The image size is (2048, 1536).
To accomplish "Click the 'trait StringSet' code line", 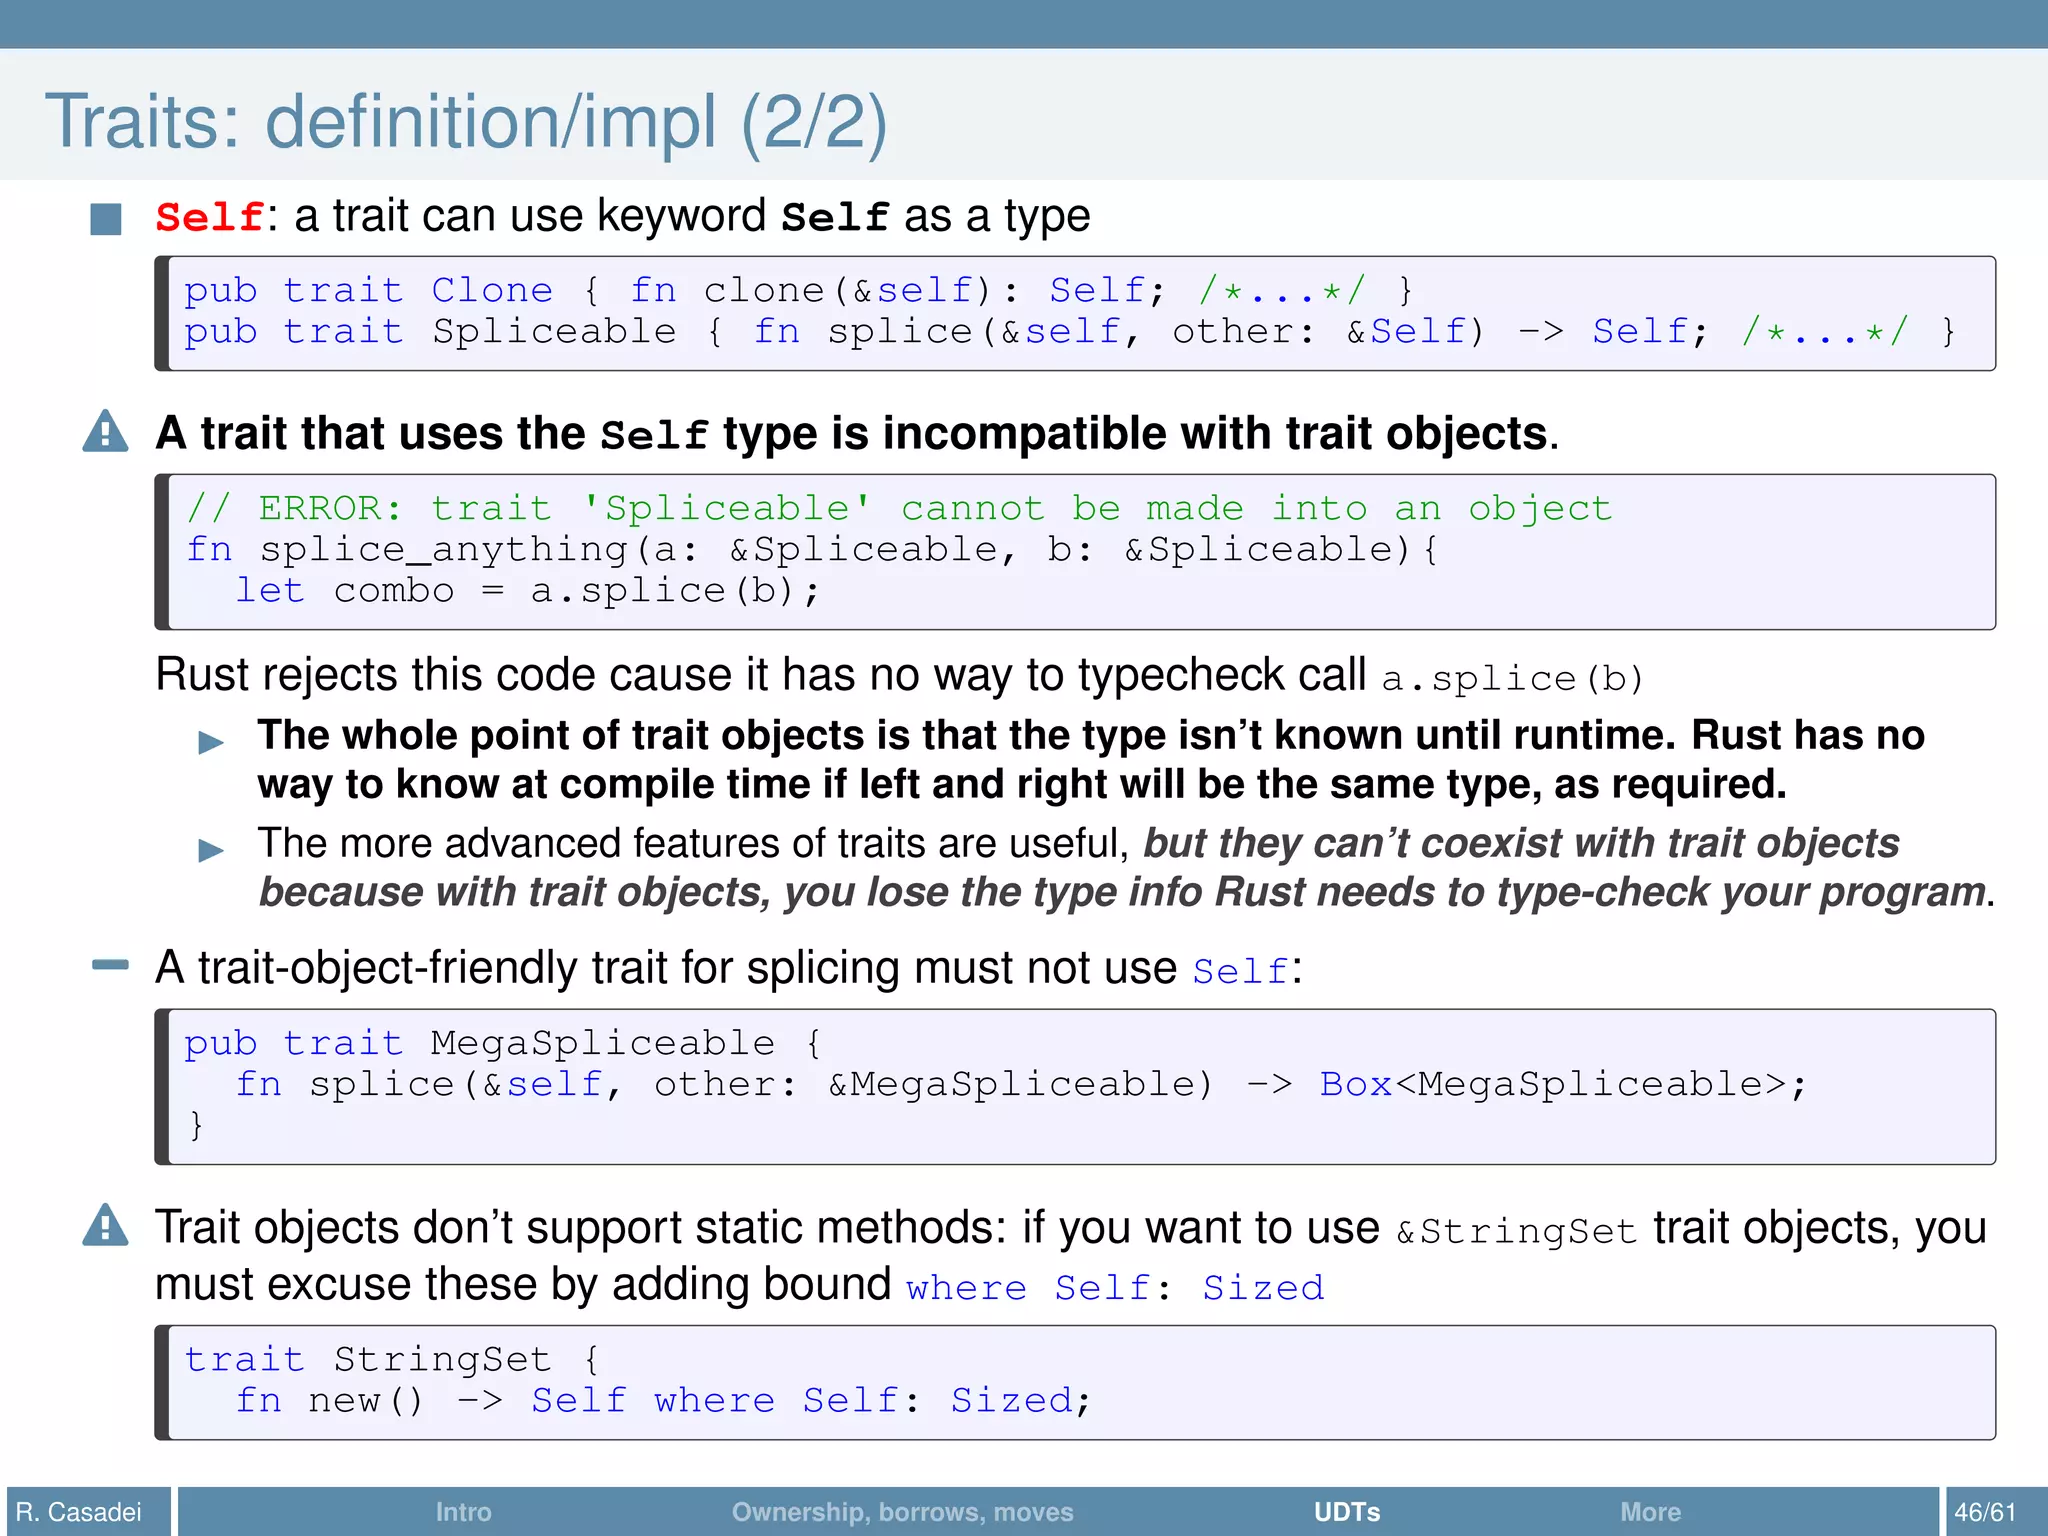I will [392, 1359].
